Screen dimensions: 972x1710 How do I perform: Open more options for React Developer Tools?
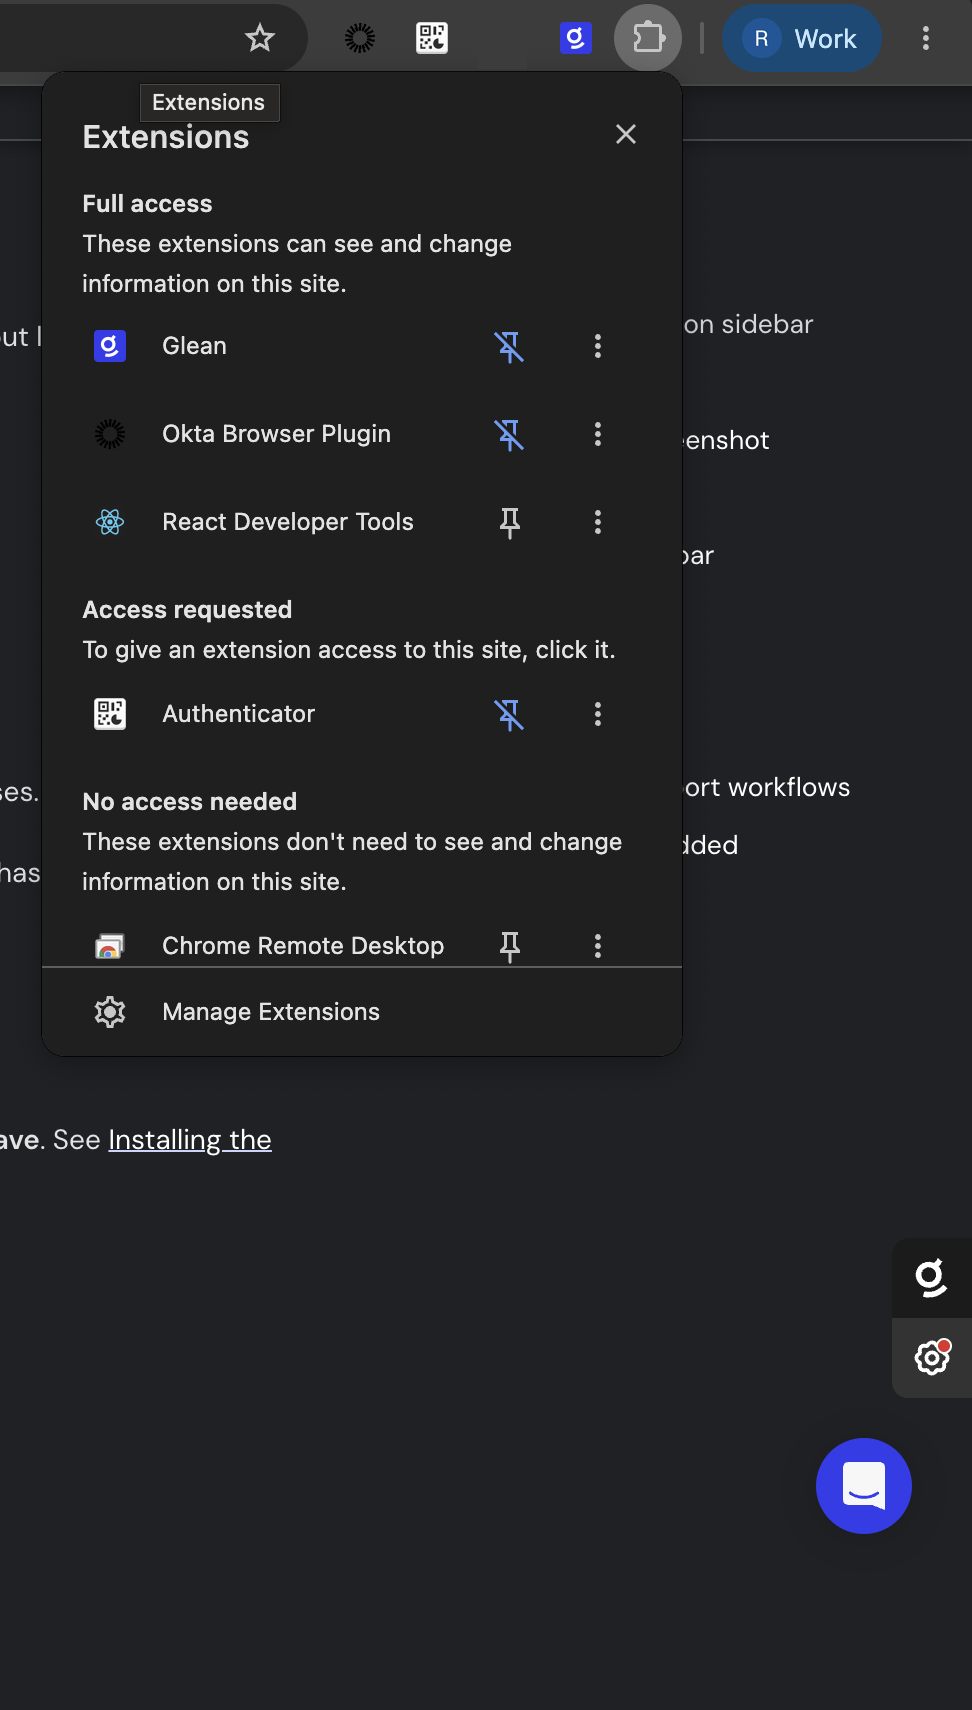(598, 522)
